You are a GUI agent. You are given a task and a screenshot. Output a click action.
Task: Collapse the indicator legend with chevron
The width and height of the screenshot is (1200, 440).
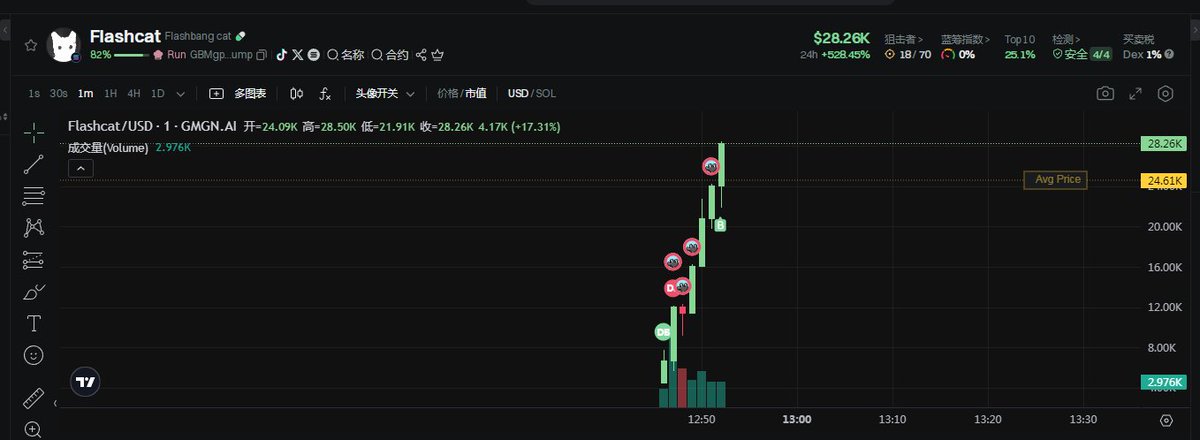click(81, 169)
